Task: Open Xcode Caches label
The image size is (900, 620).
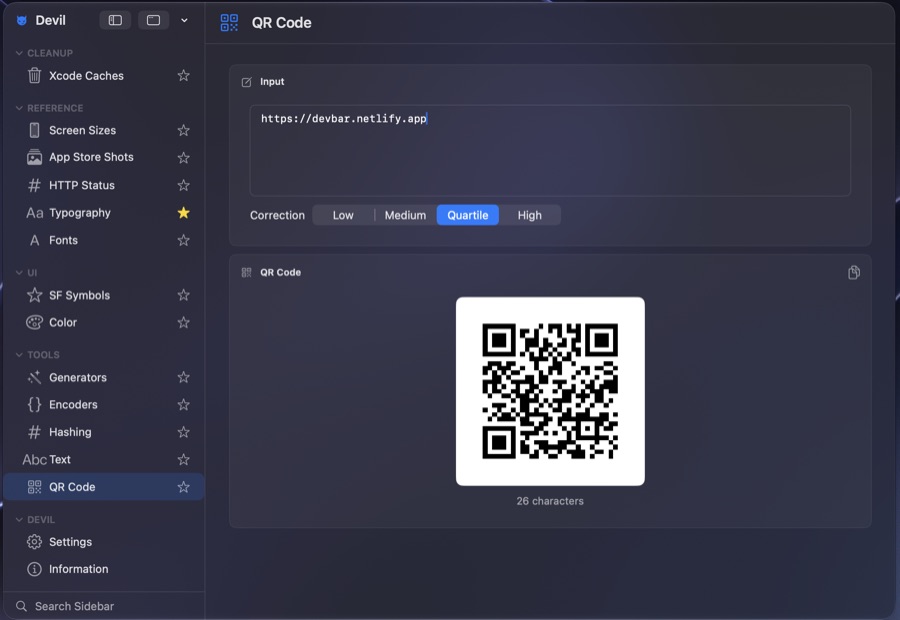Action: tap(86, 76)
